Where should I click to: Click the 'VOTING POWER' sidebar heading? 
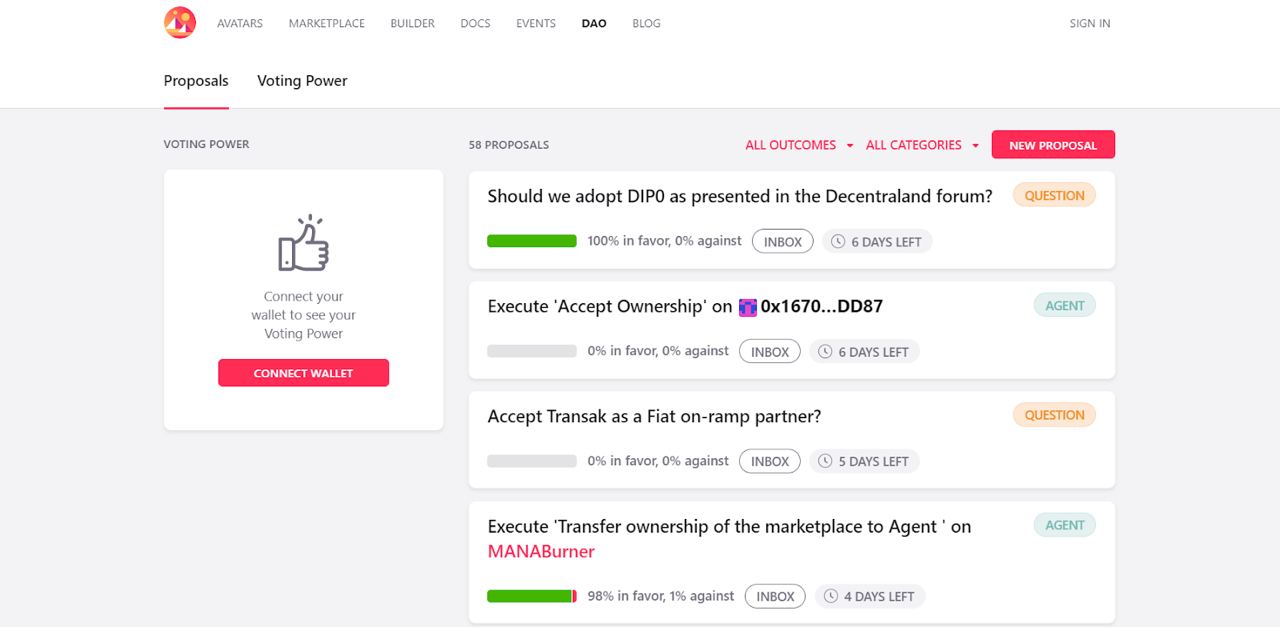tap(207, 144)
